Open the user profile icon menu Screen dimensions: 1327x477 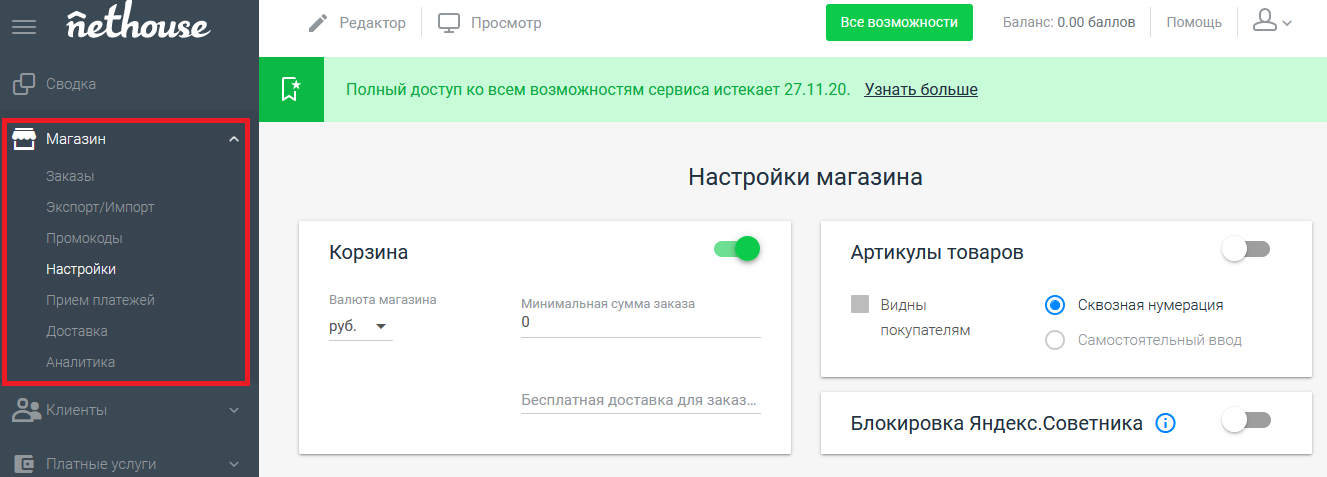(x=1272, y=22)
